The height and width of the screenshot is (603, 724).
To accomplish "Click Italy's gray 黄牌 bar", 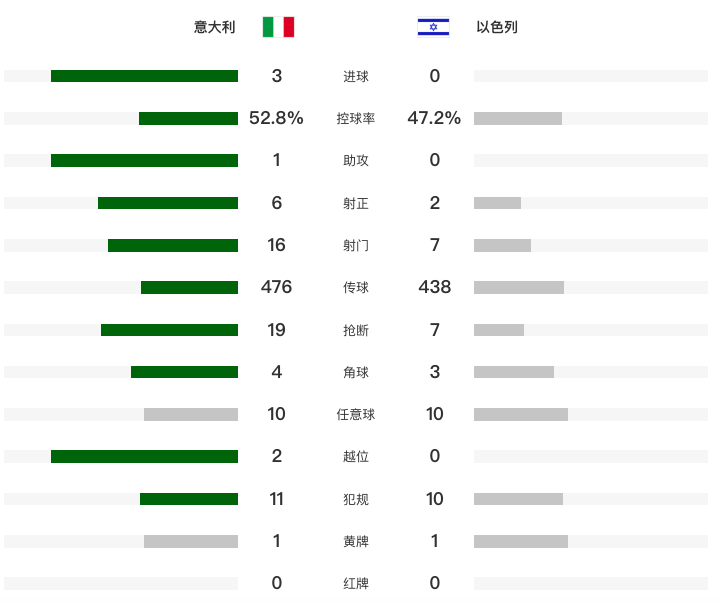I will point(191,541).
